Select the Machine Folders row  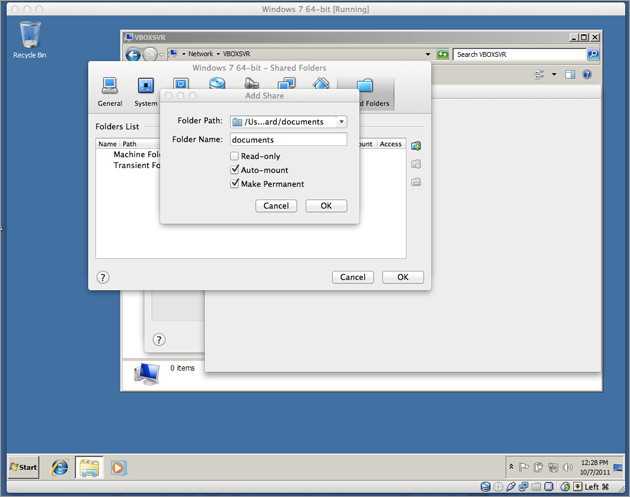coord(137,154)
